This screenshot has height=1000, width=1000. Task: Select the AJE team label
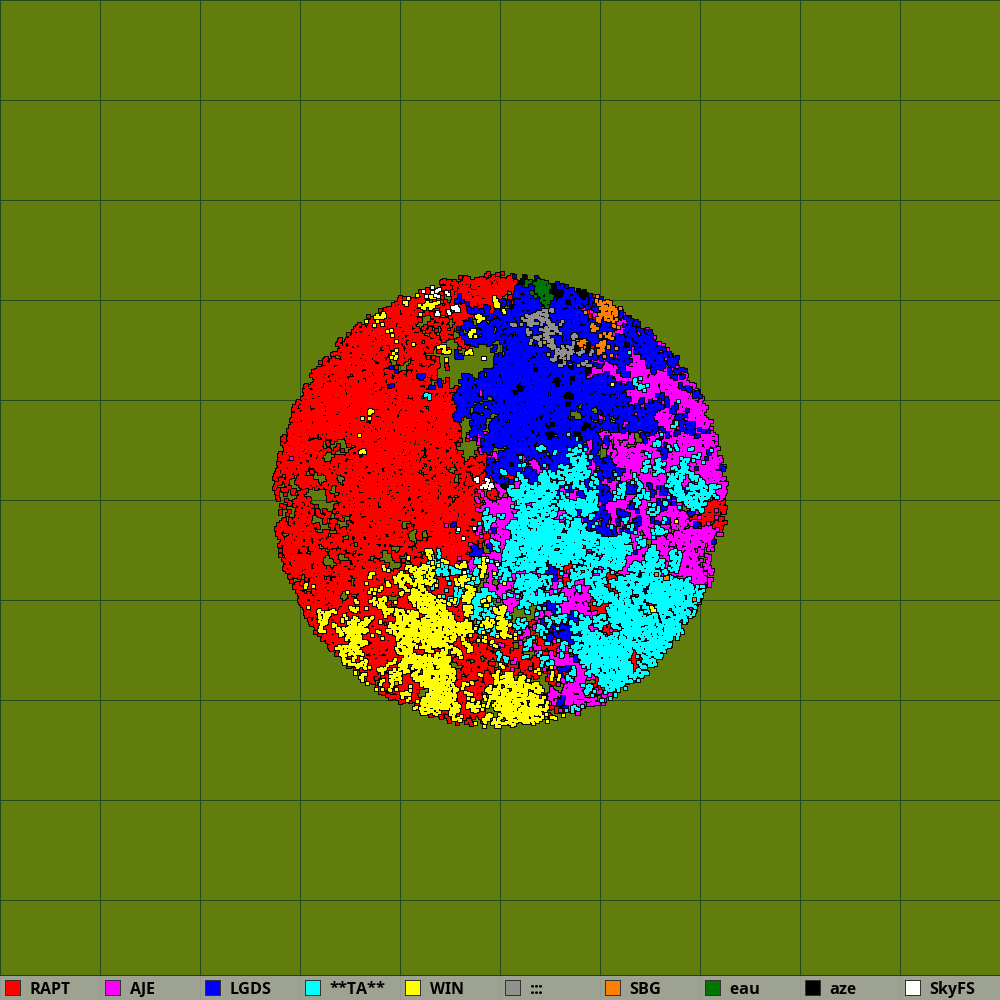[x=142, y=988]
